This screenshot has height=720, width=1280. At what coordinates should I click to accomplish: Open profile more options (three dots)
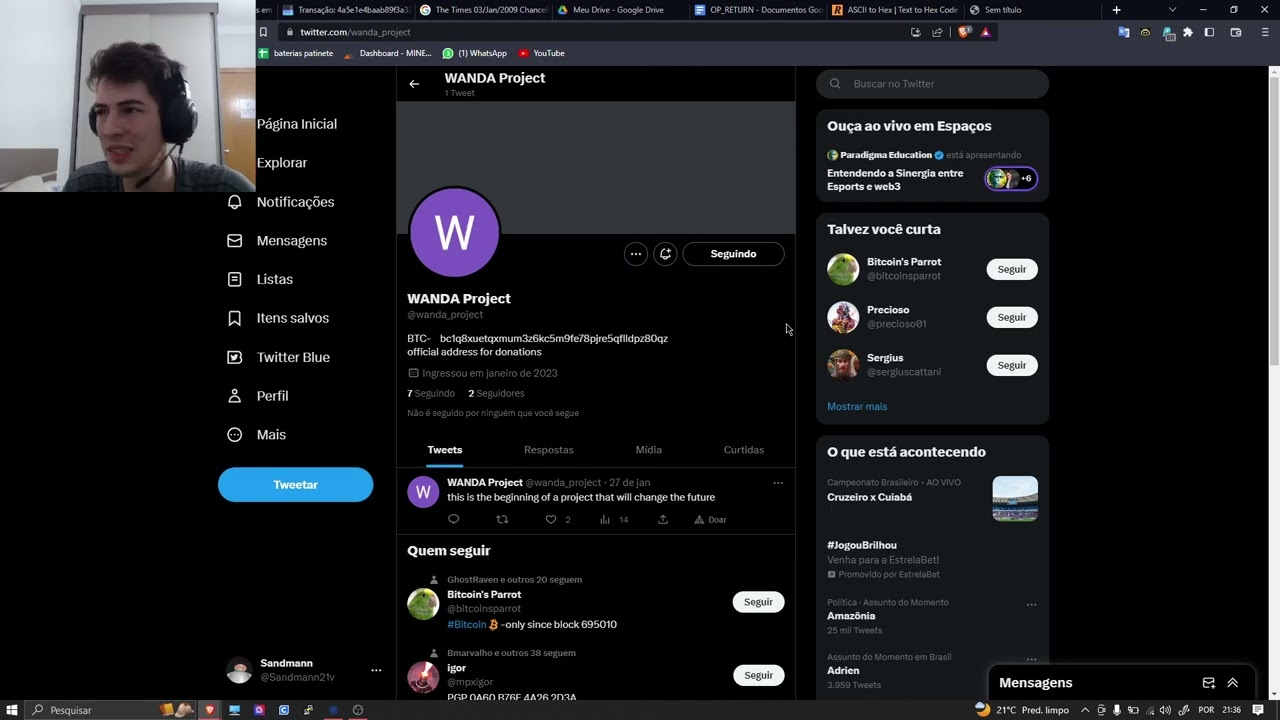pos(636,254)
